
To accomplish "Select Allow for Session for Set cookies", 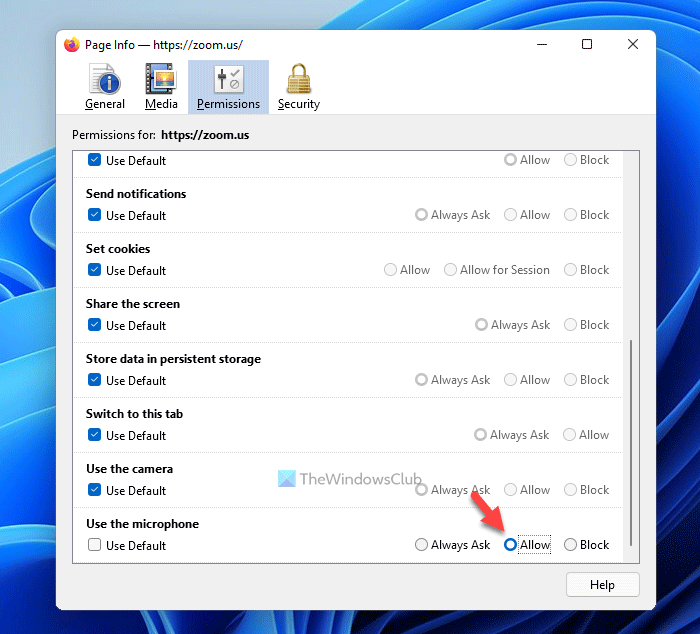I will (x=450, y=270).
